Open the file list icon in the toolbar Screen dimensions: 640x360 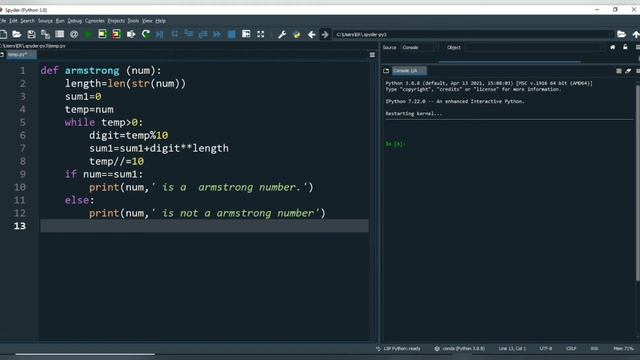pos(60,34)
